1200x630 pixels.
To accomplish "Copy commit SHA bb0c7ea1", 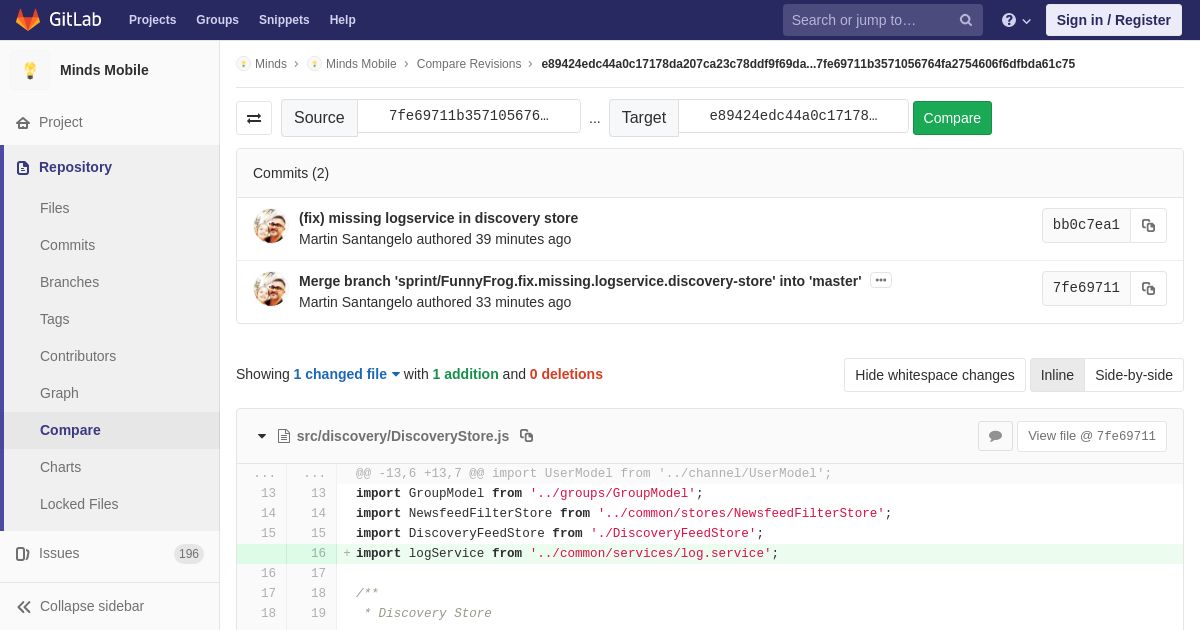I will (x=1148, y=225).
